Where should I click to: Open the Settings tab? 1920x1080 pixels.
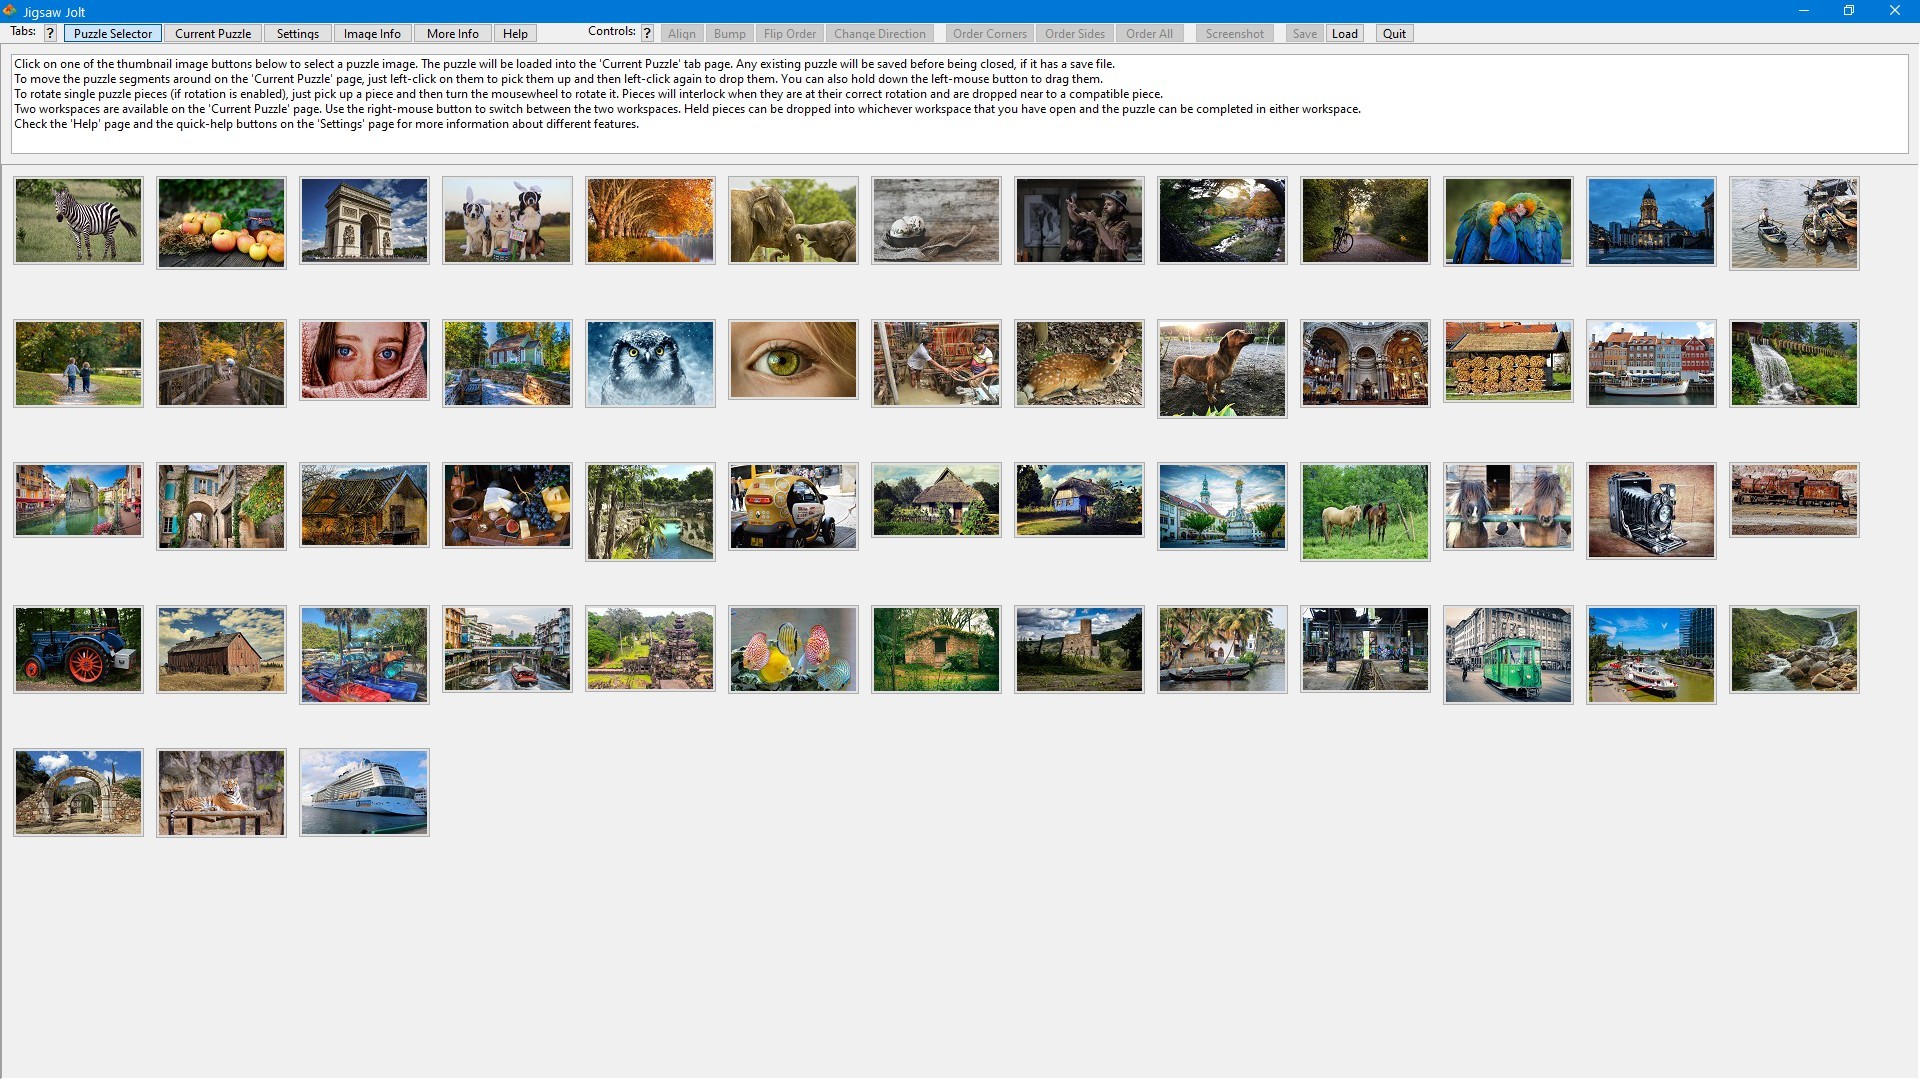tap(296, 33)
